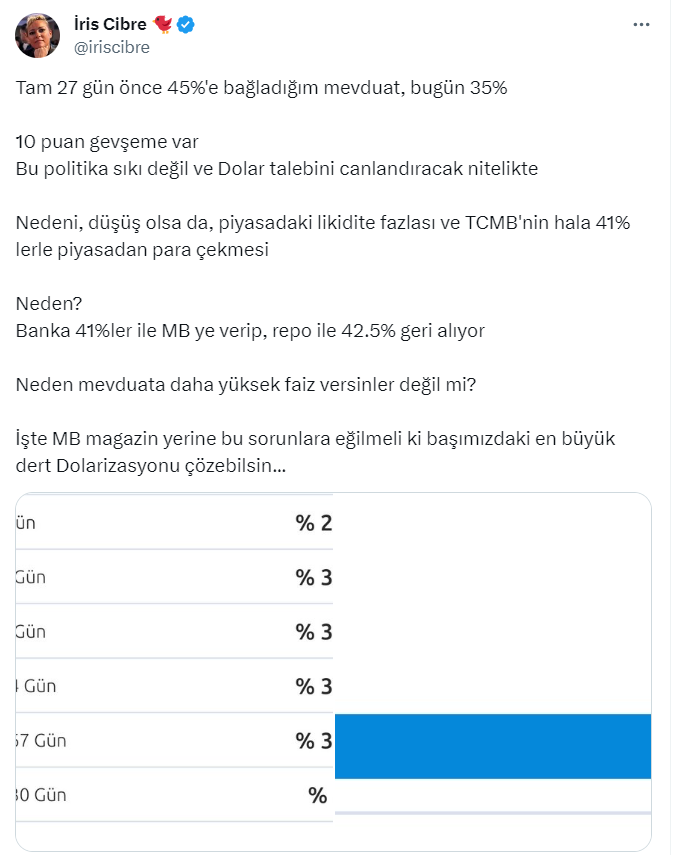The image size is (674, 855).
Task: Open İris Cibre's profile picture
Action: pos(36,36)
